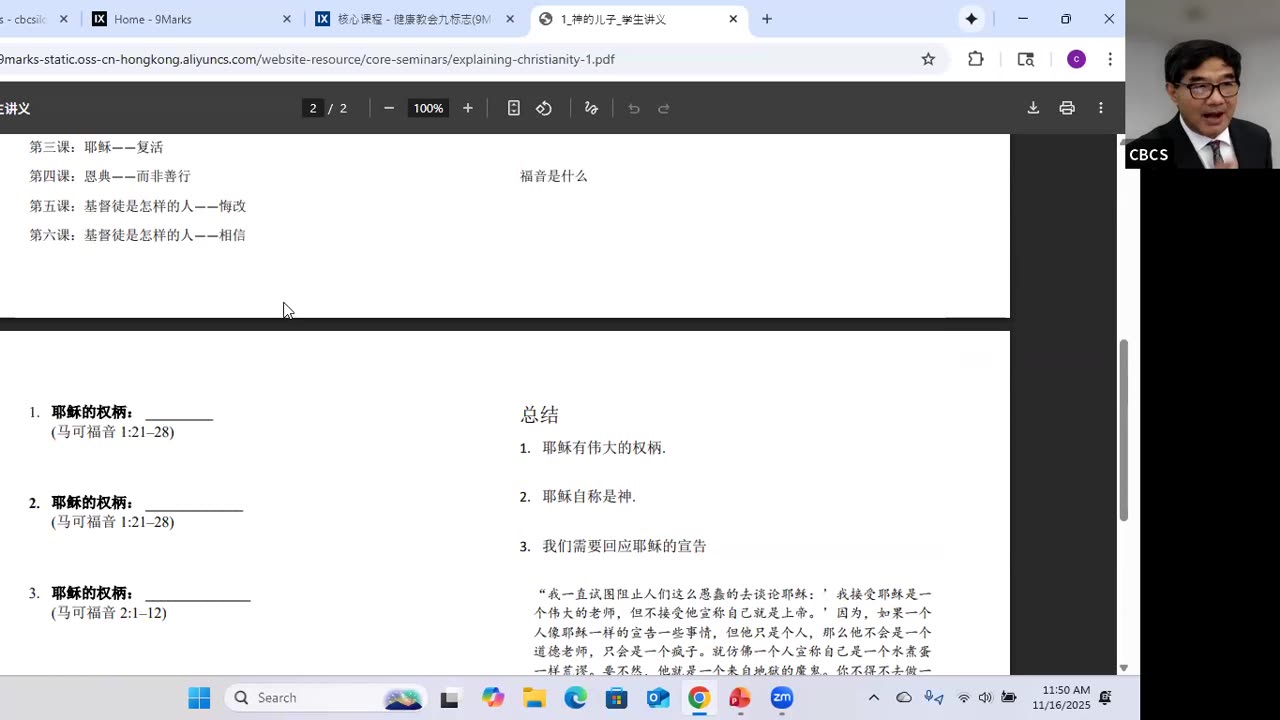Screen dimensions: 1280x720
Task: Click the text 第四课：恩典——而非善行
Action: click(x=110, y=176)
